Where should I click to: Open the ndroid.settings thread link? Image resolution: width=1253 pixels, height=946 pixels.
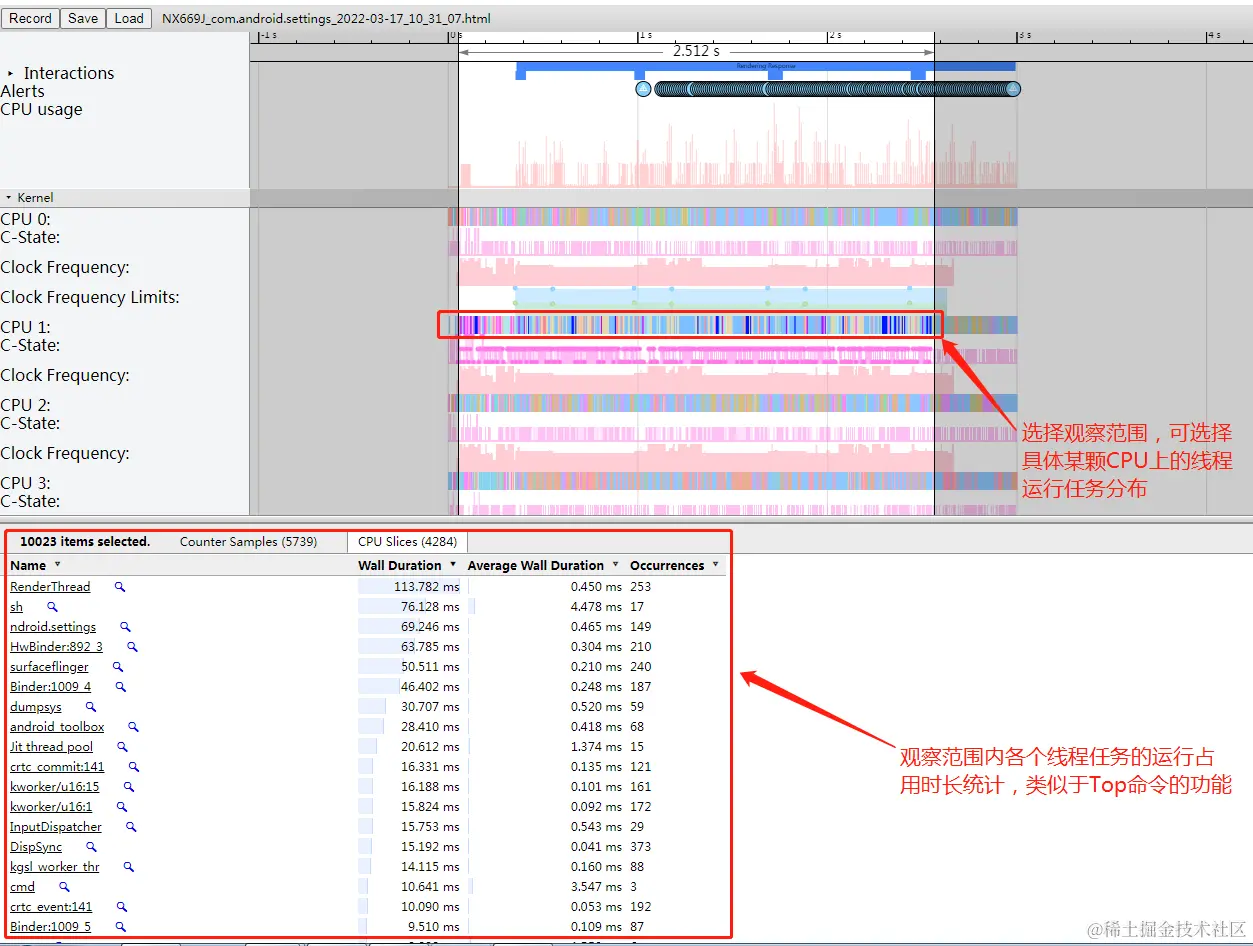click(x=53, y=627)
